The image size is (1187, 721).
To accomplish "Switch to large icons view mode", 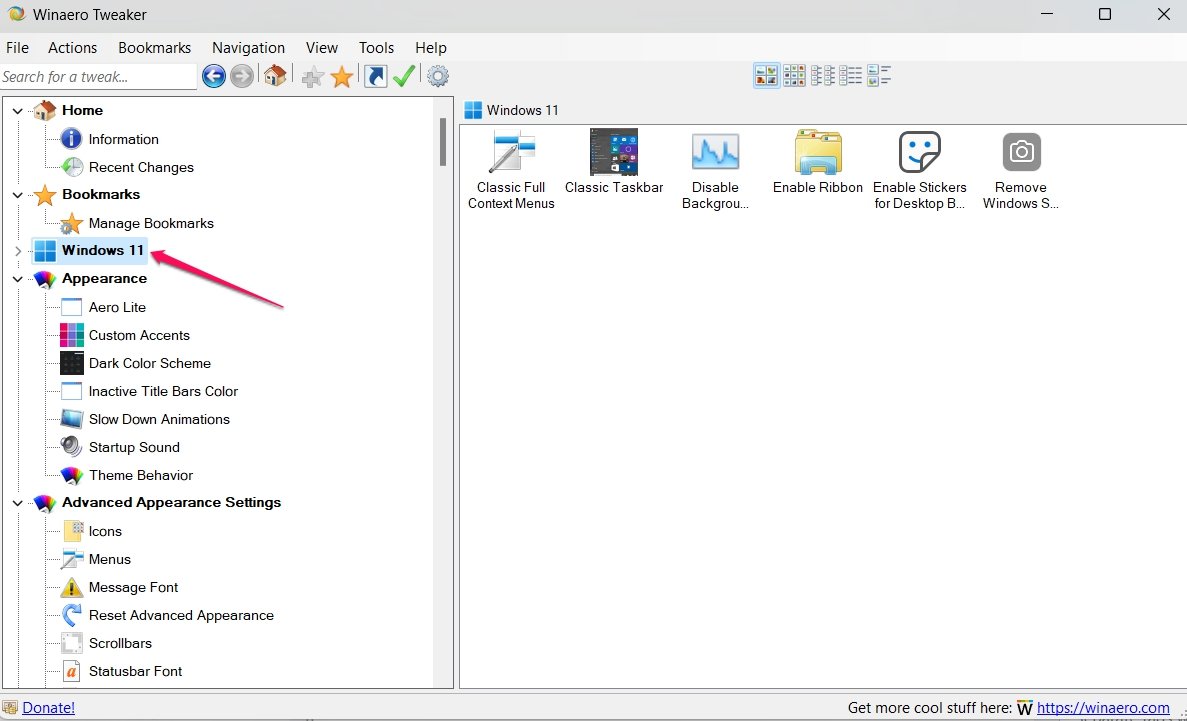I will coord(767,76).
